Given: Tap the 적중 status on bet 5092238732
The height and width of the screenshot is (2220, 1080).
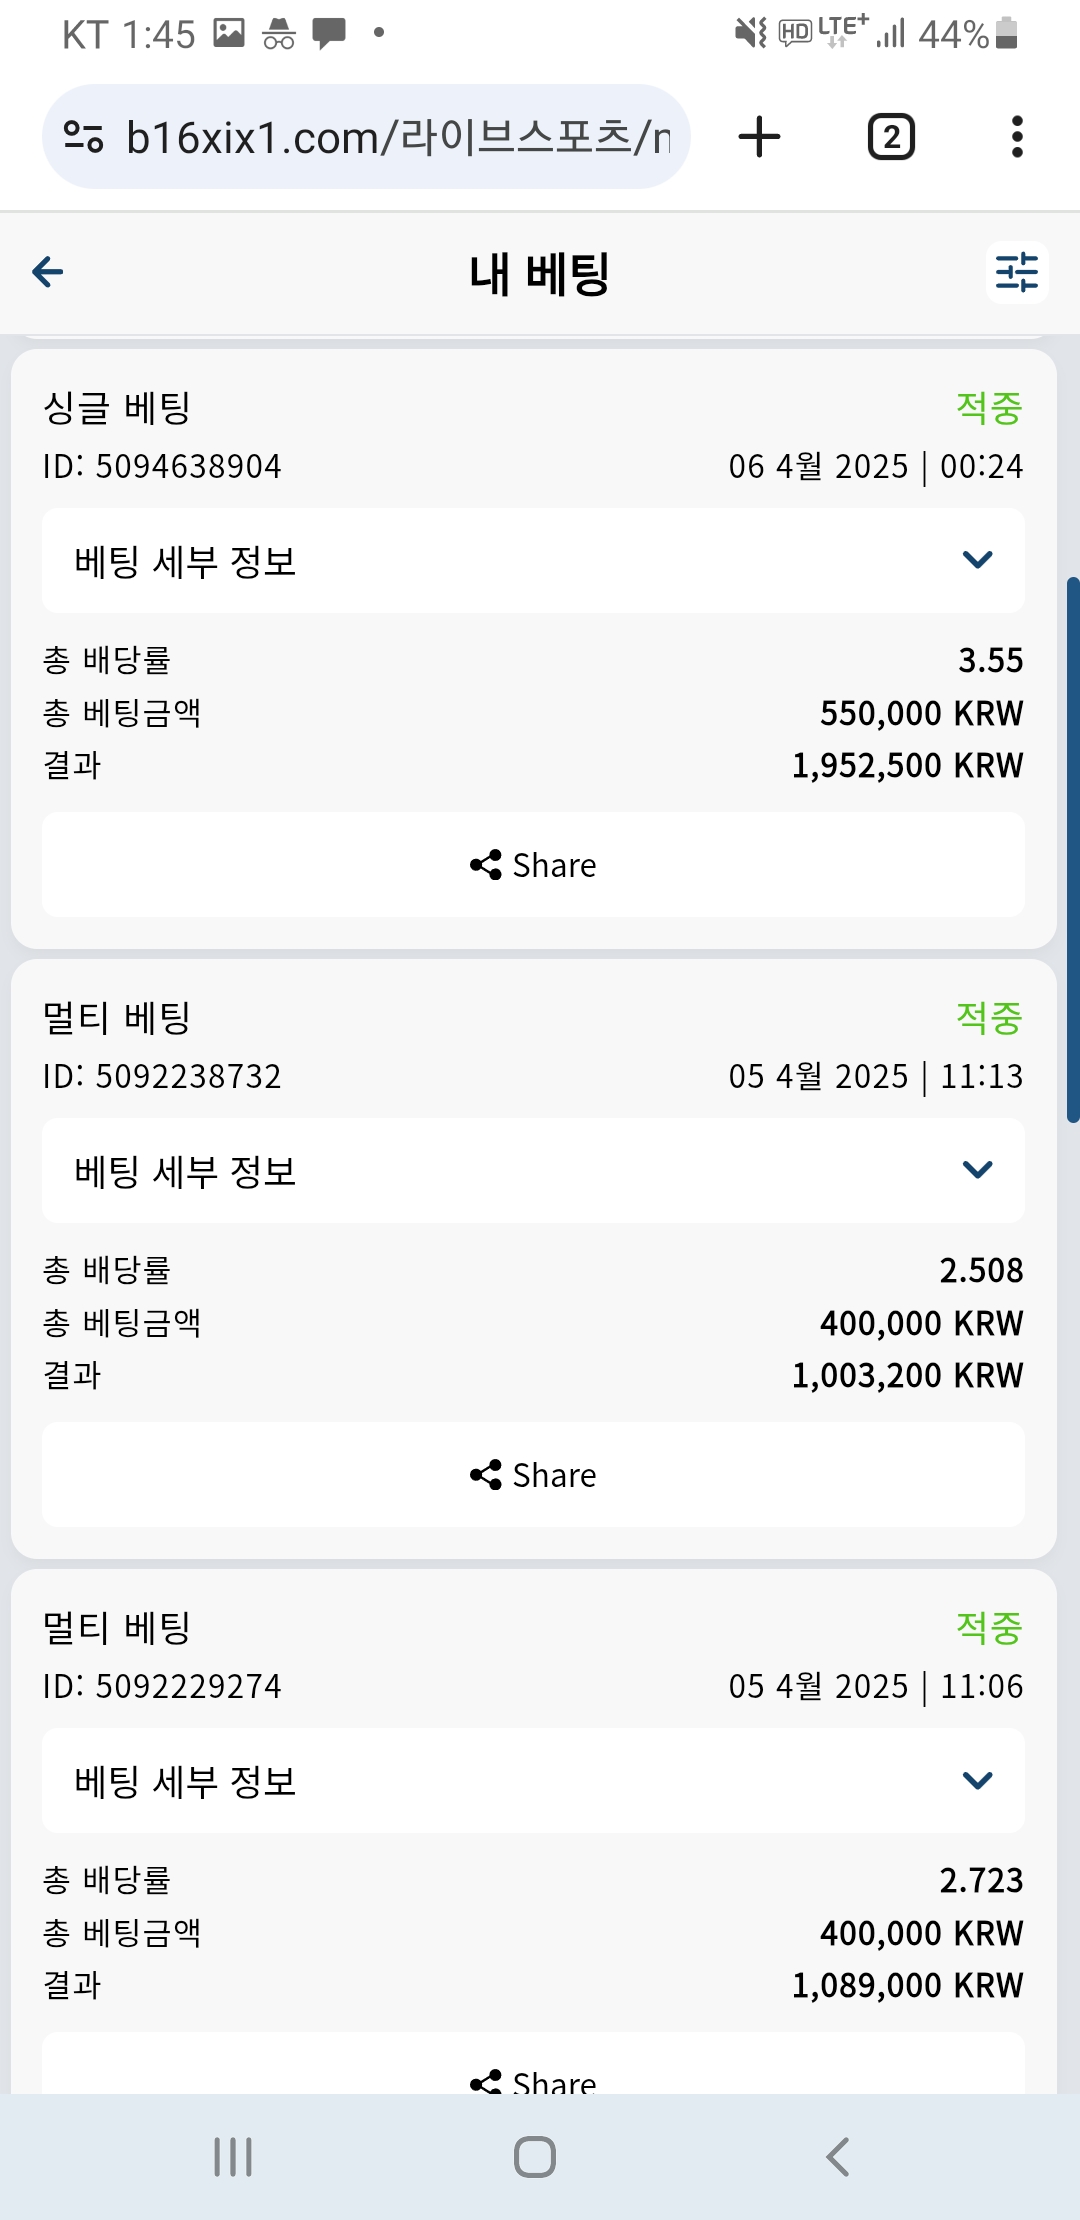Looking at the screenshot, I should [x=989, y=1018].
